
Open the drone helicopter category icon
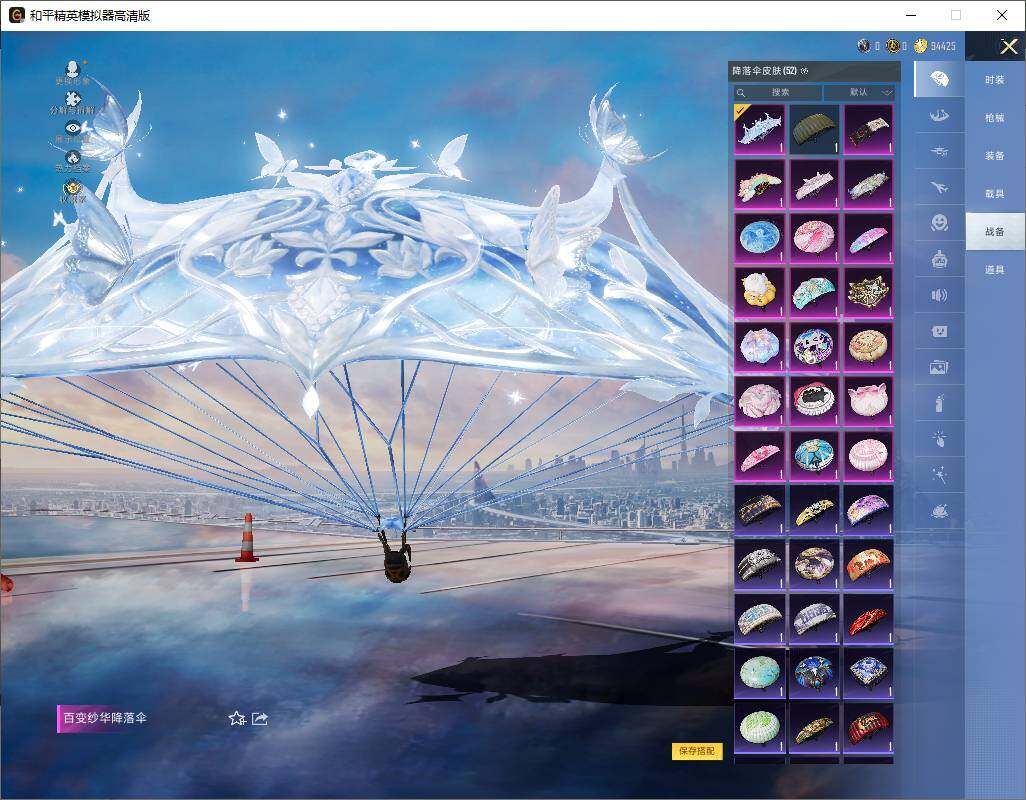938,152
